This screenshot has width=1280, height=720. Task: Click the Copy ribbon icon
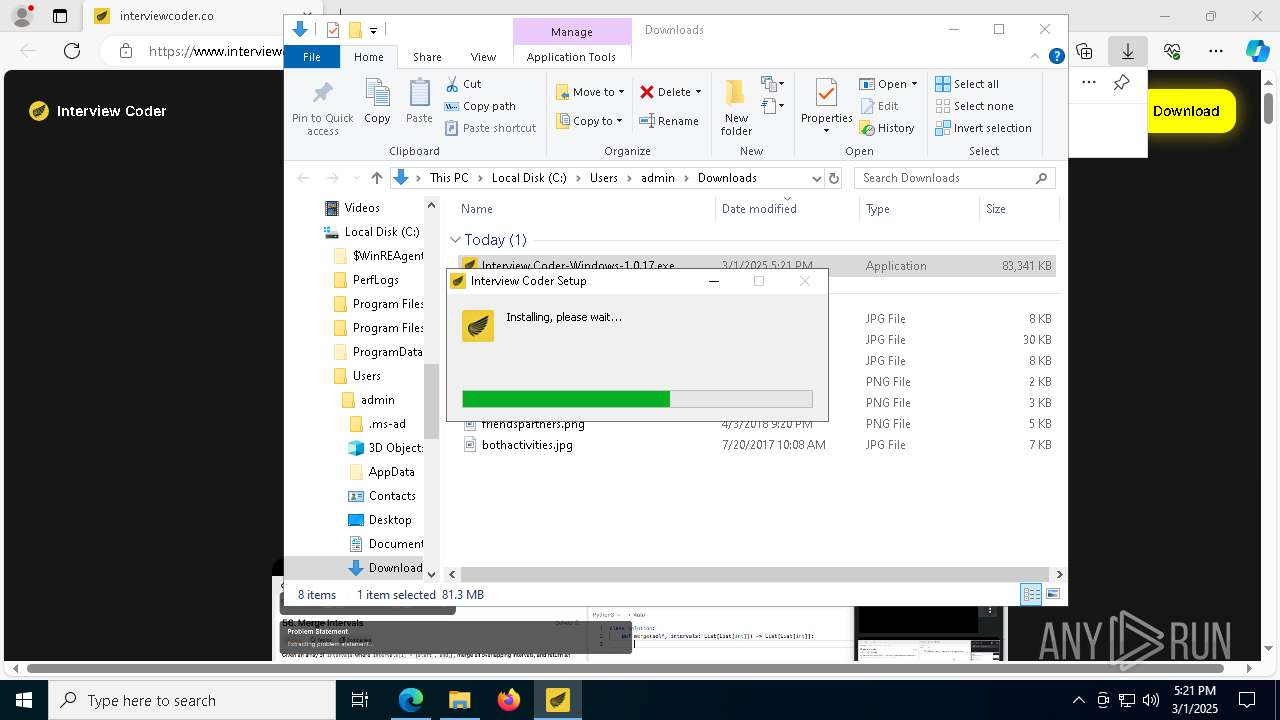(377, 102)
